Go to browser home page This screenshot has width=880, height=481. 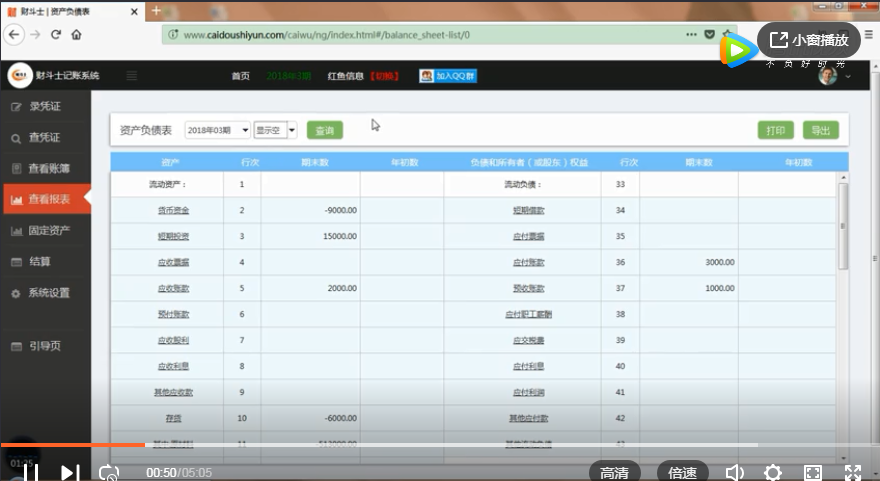76,35
